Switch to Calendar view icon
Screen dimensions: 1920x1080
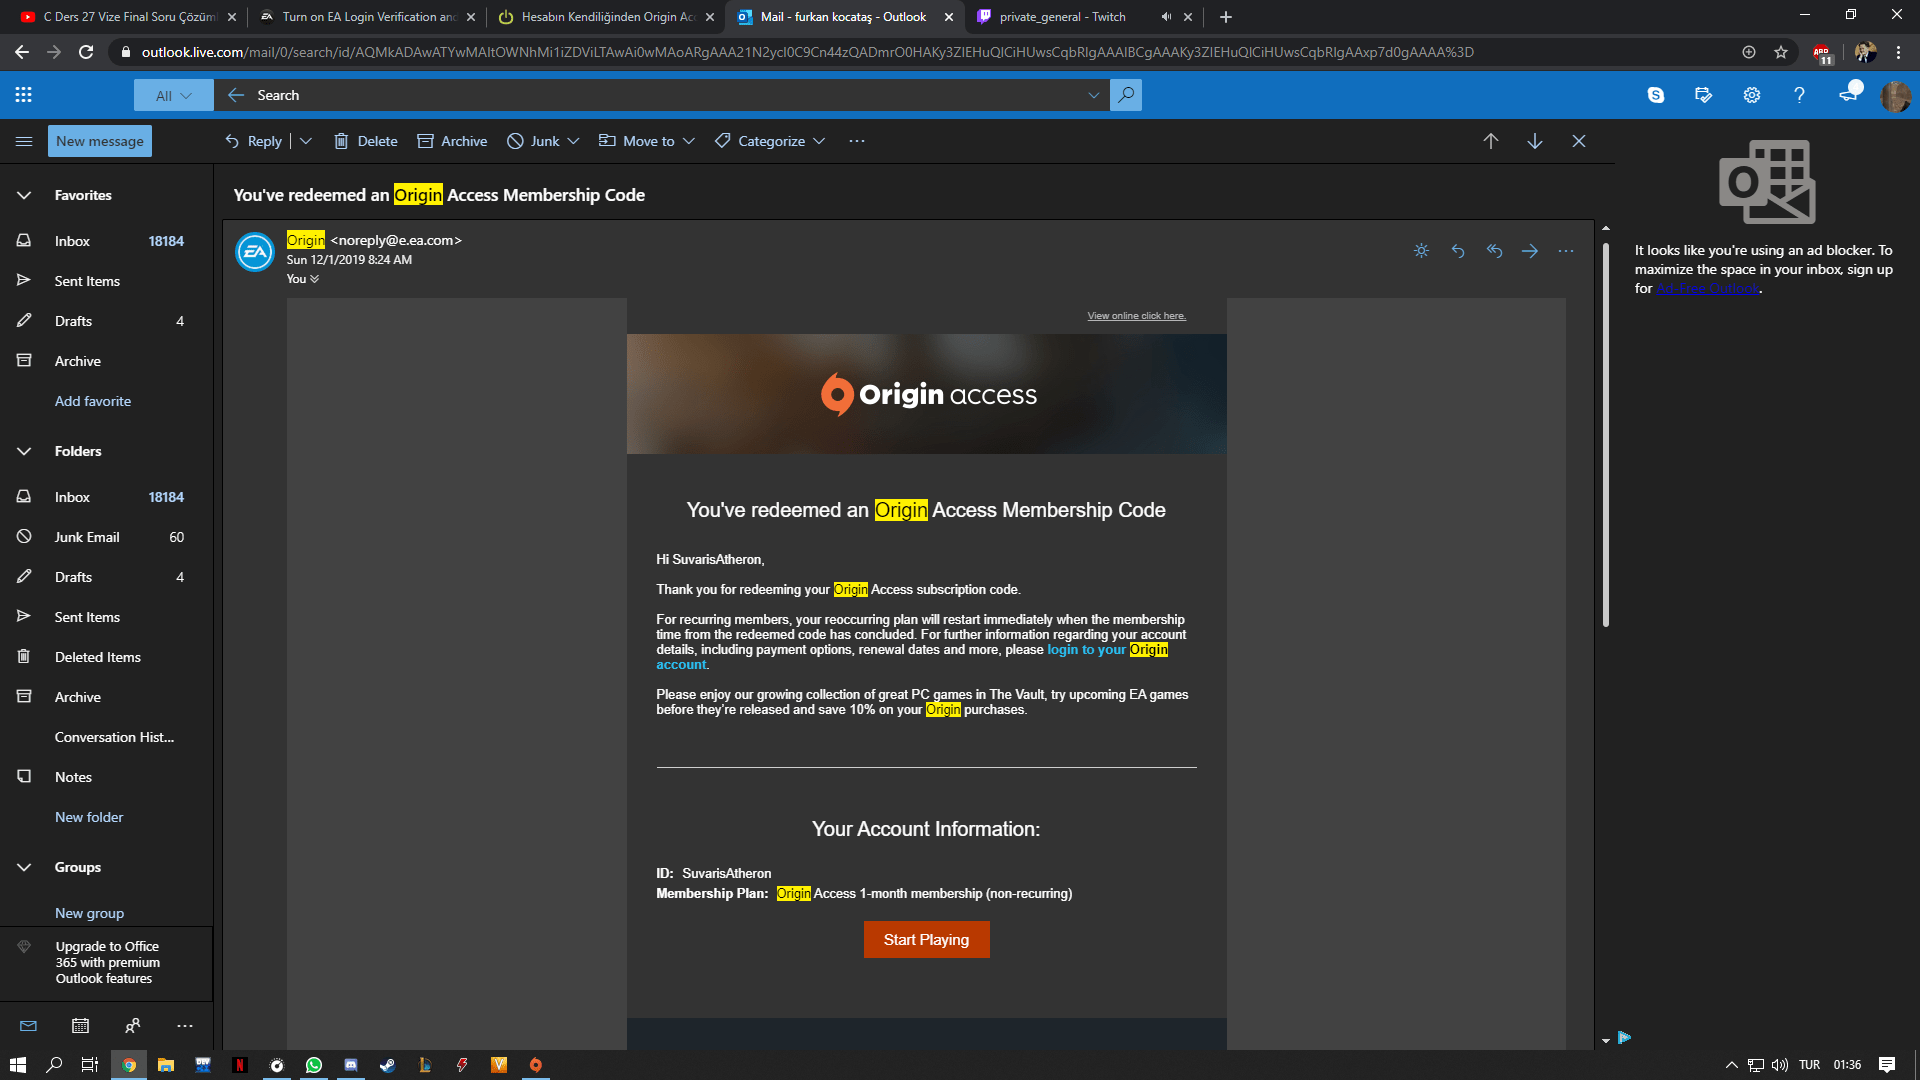pyautogui.click(x=81, y=1026)
